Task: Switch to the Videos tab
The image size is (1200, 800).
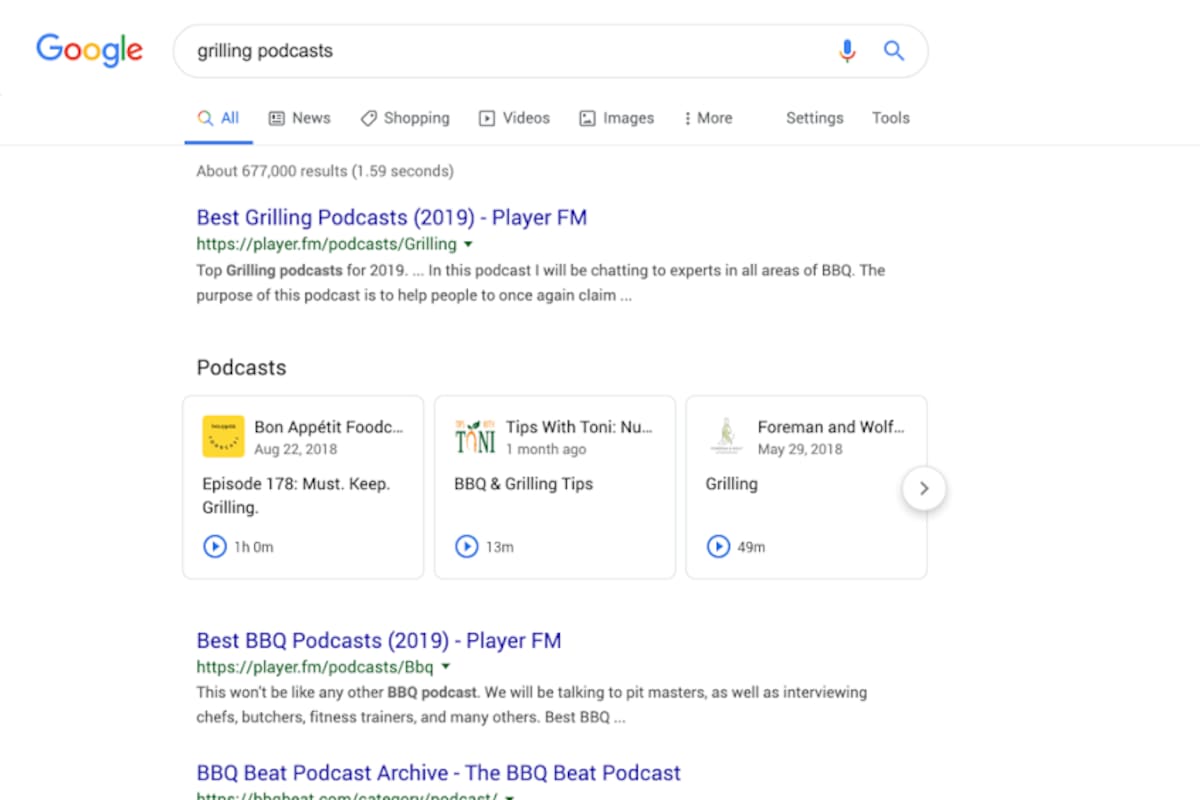Action: 514,118
